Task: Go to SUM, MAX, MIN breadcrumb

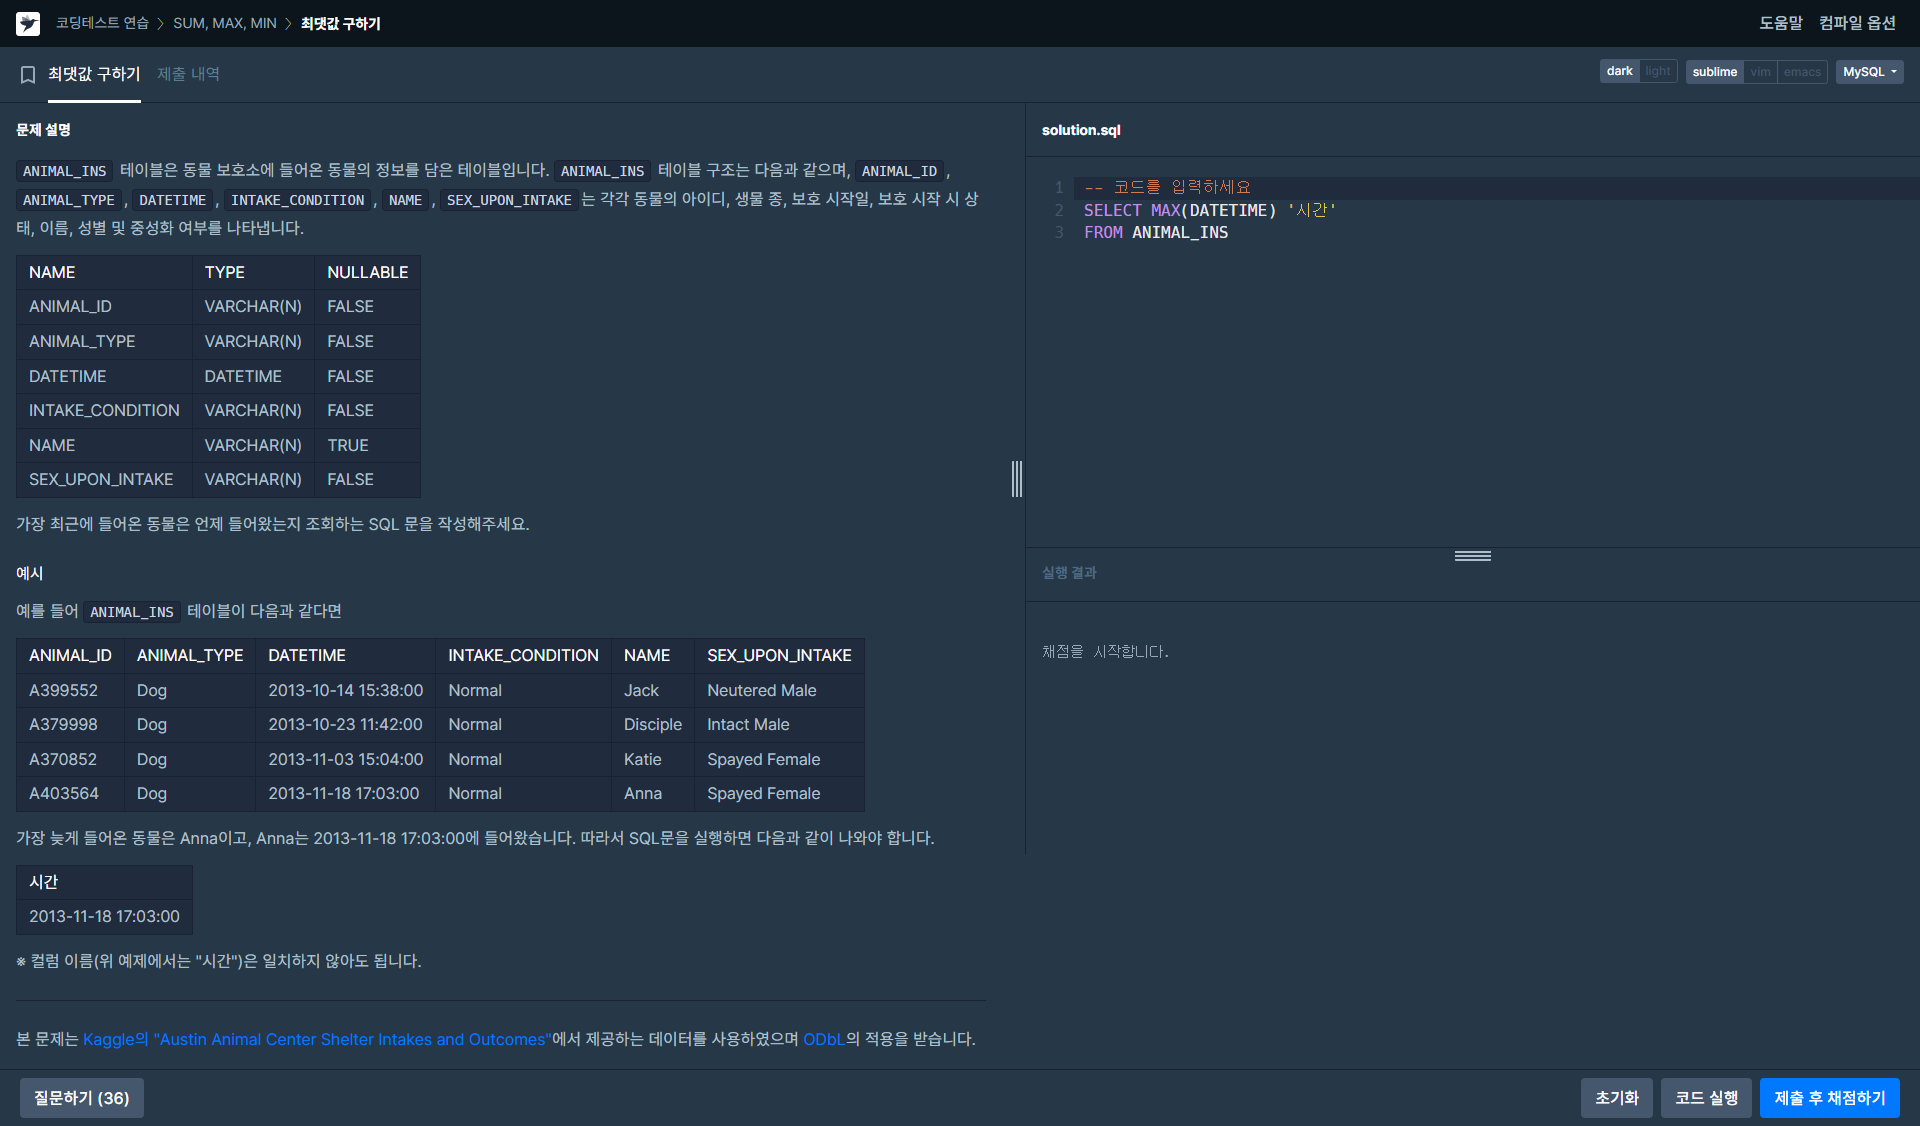Action: pos(225,23)
